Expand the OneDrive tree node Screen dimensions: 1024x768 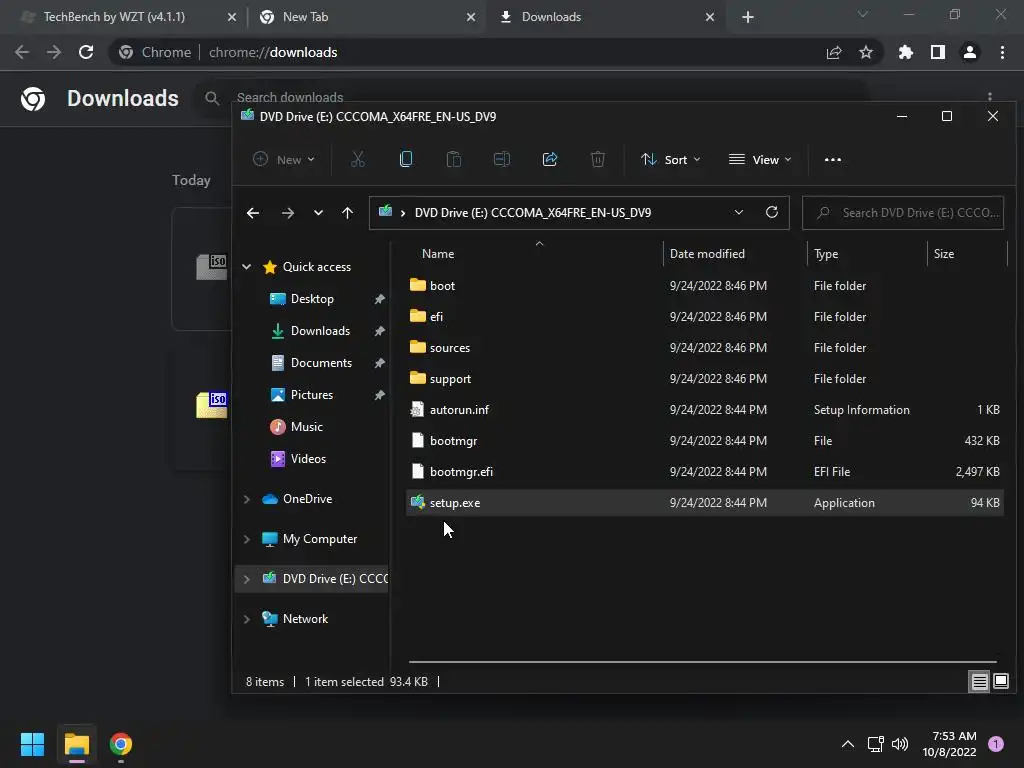pos(247,499)
